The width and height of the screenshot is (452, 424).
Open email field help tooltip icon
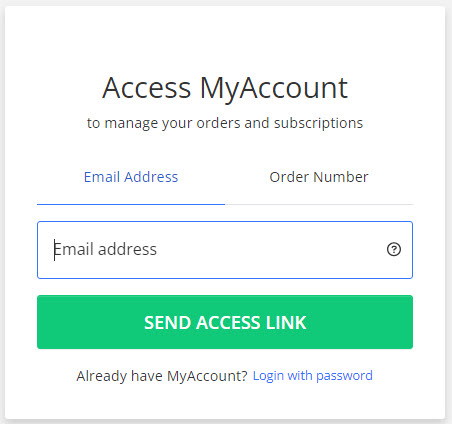[394, 249]
